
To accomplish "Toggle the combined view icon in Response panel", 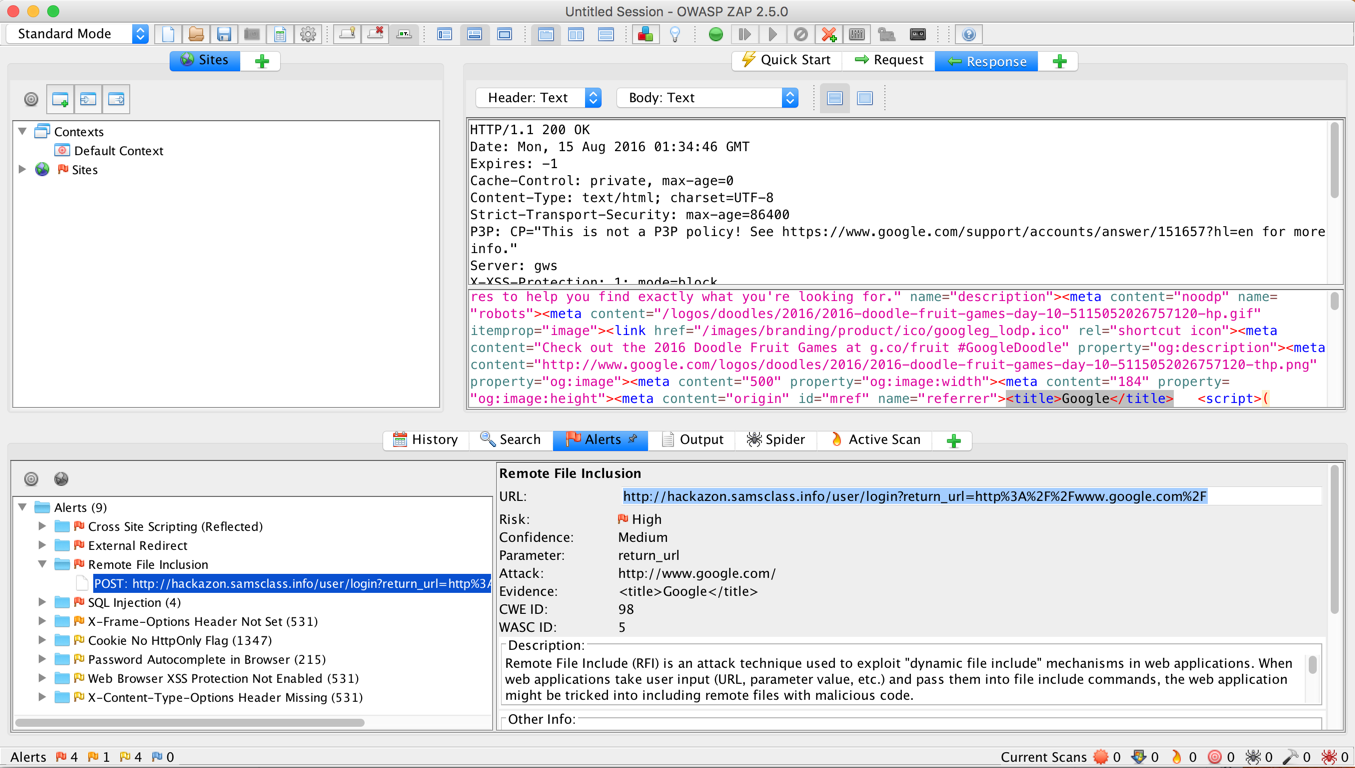I will [x=865, y=98].
